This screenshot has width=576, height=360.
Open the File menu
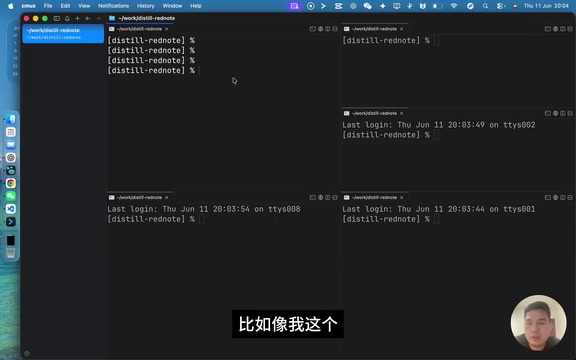pyautogui.click(x=48, y=6)
